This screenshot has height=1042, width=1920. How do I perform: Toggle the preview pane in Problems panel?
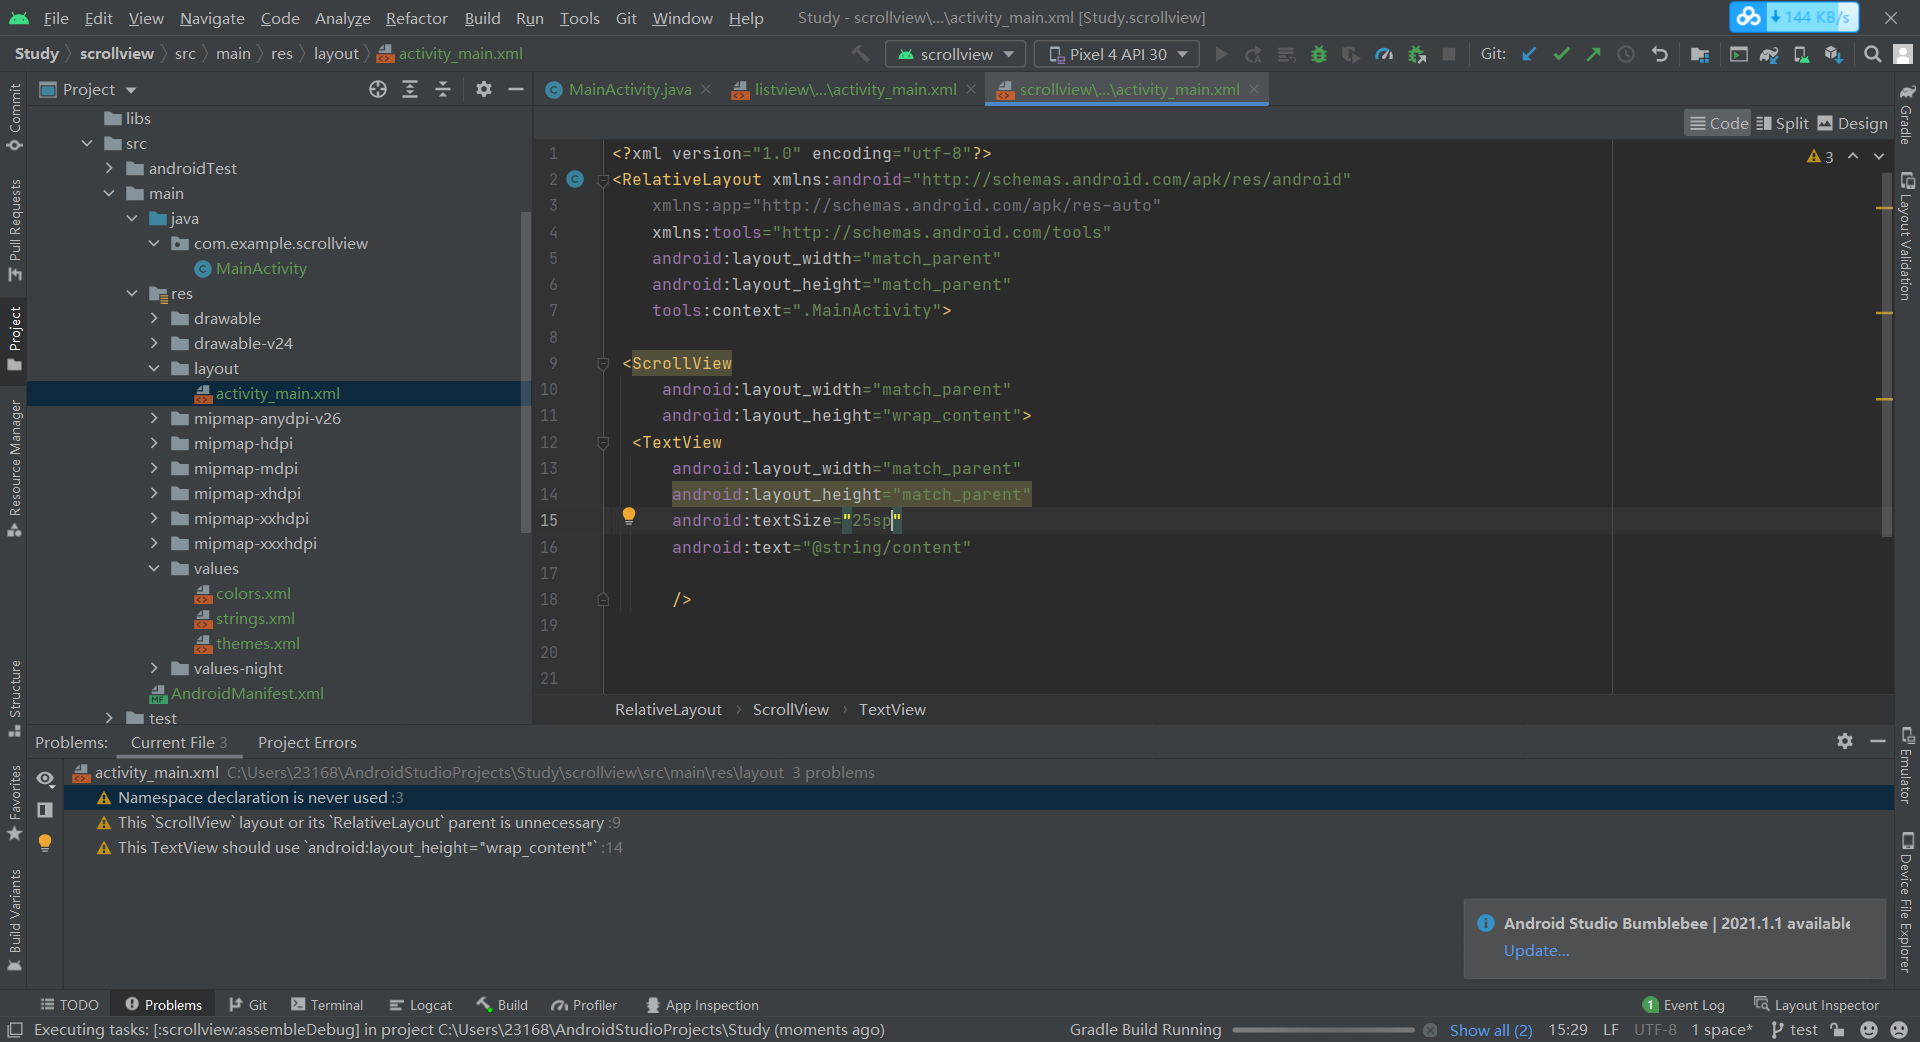point(45,810)
